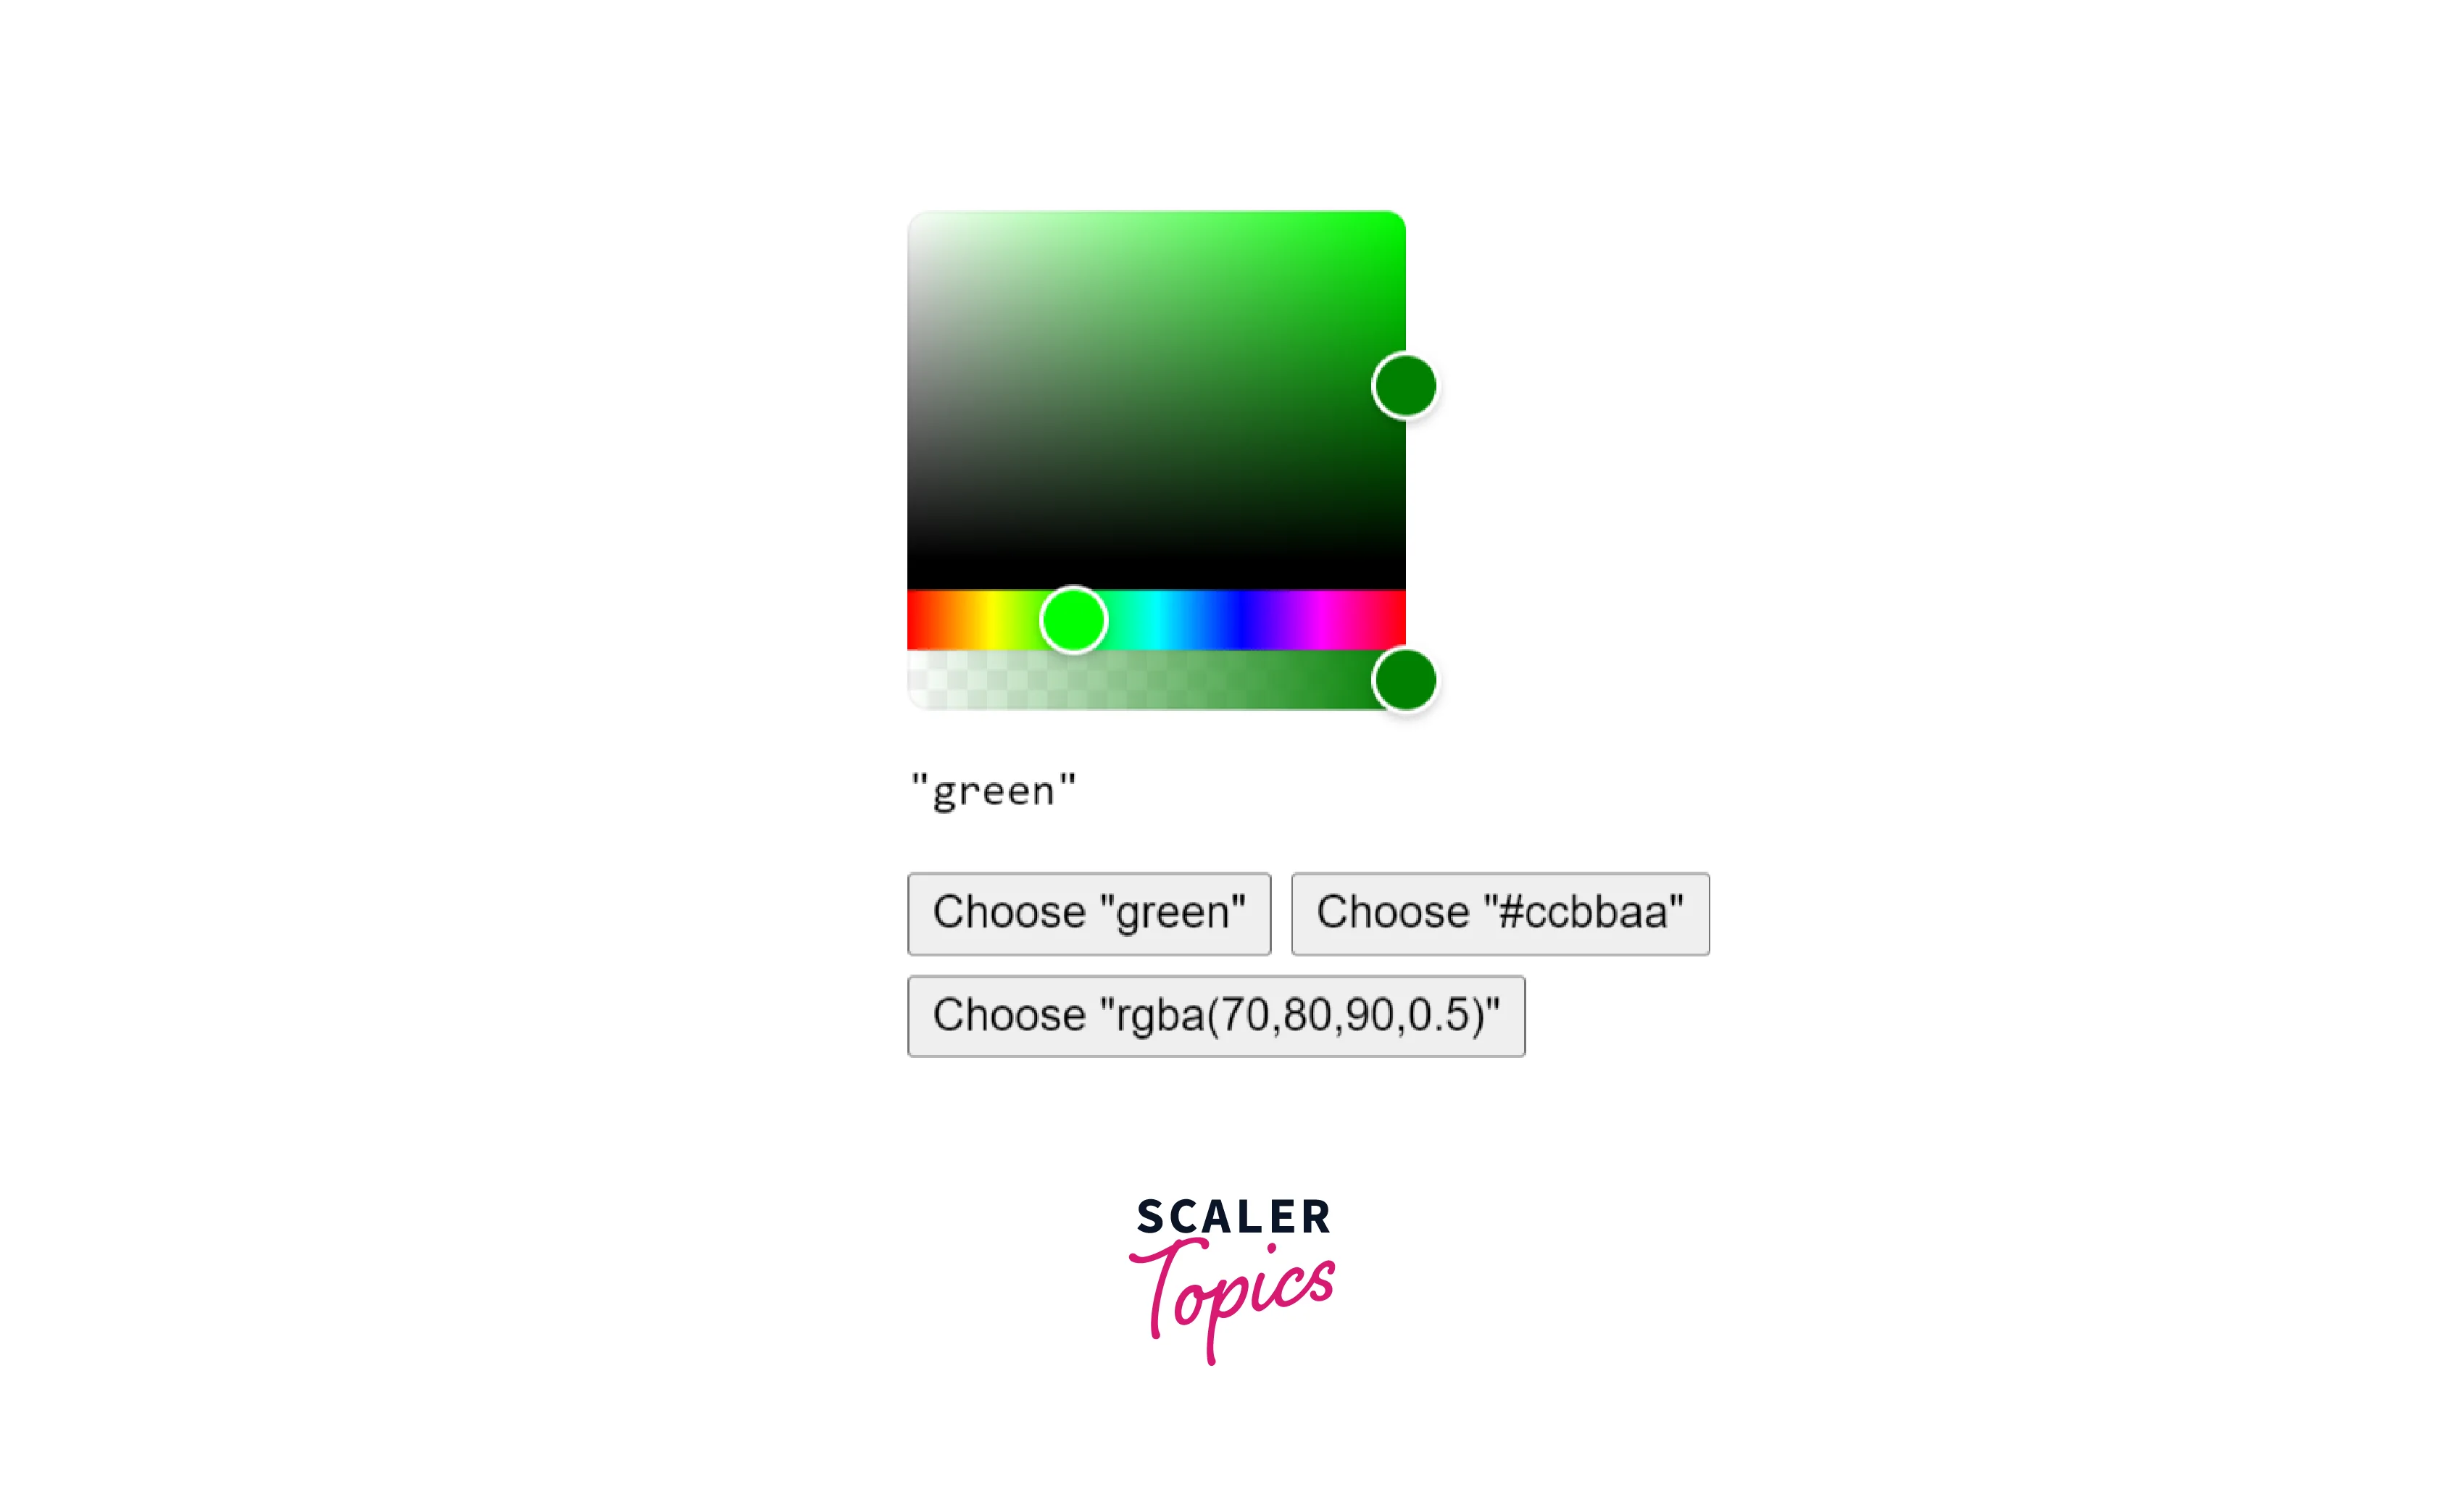Viewport: 2464px width, 1505px height.
Task: Click the opacity slider handle on right
Action: pyautogui.click(x=1410, y=680)
